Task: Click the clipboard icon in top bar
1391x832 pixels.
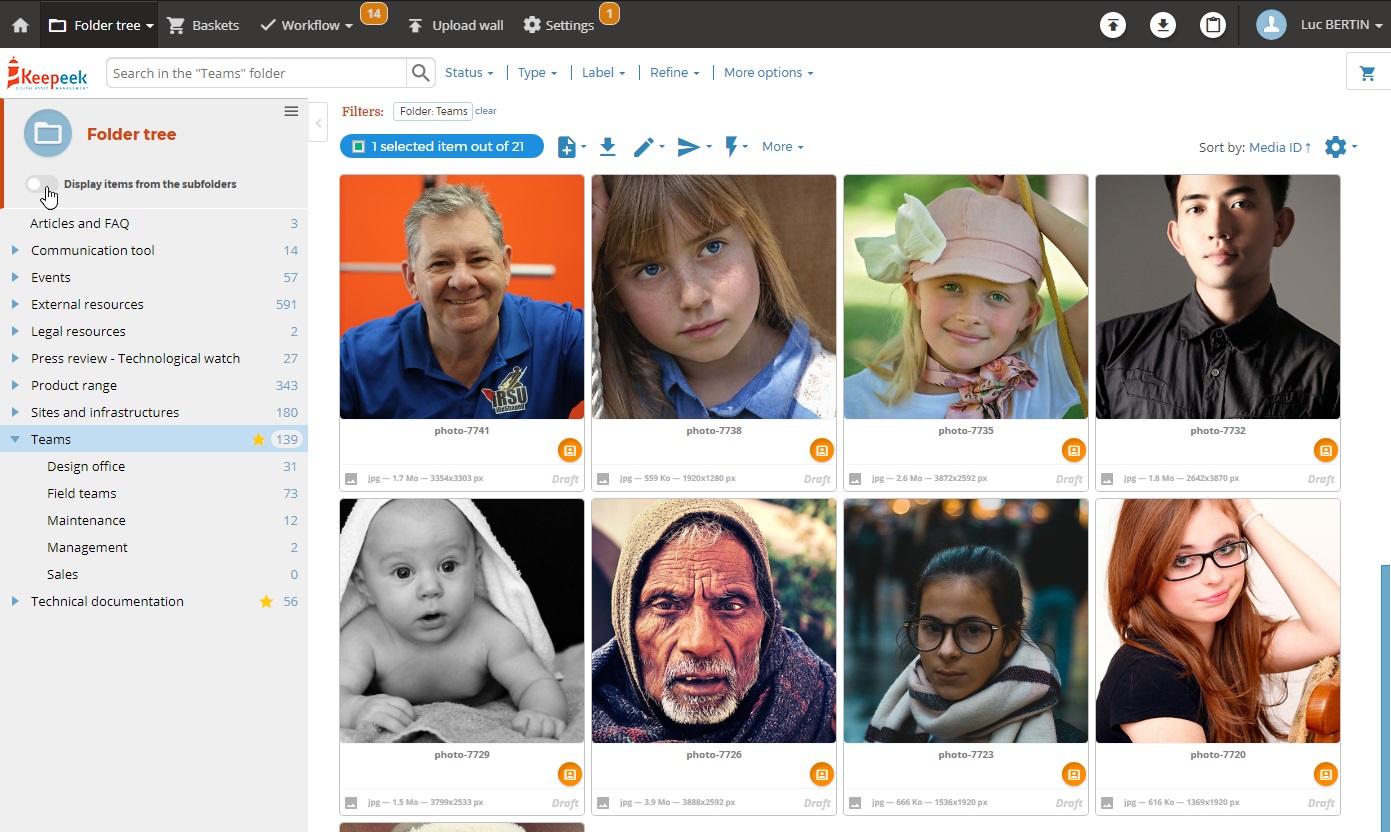Action: [x=1213, y=25]
